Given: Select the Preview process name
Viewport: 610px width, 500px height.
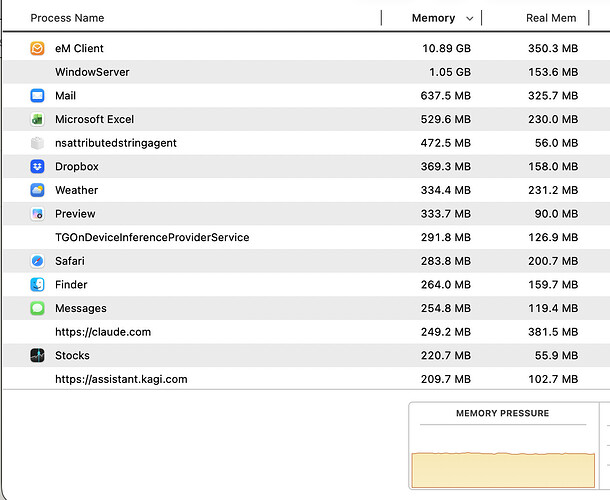Looking at the screenshot, I should tap(75, 214).
